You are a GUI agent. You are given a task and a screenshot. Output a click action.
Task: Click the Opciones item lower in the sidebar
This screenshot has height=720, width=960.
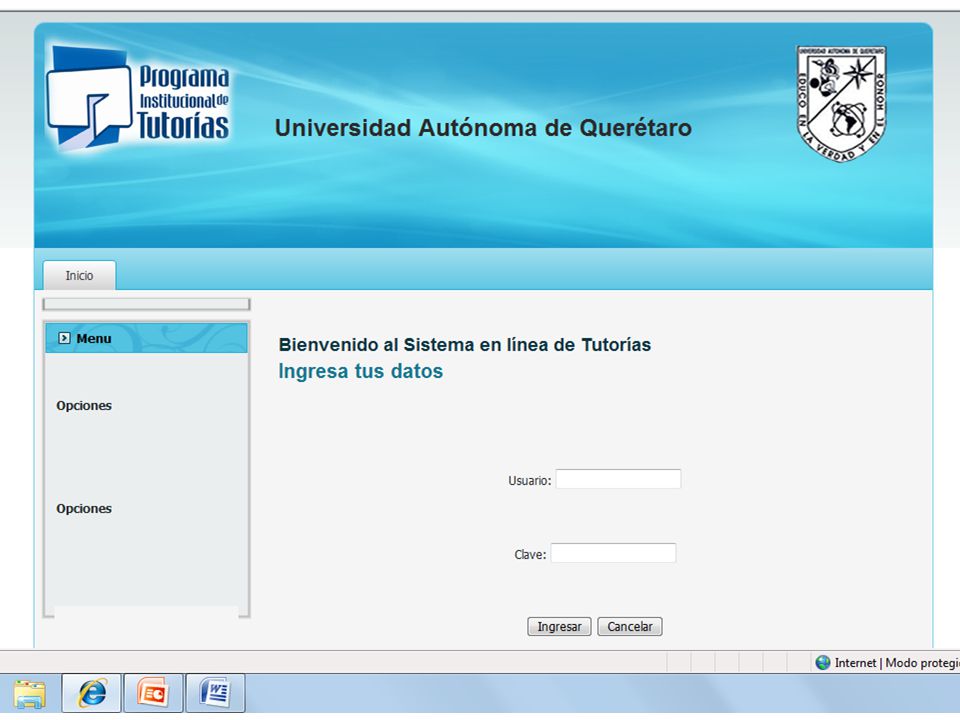[x=84, y=508]
